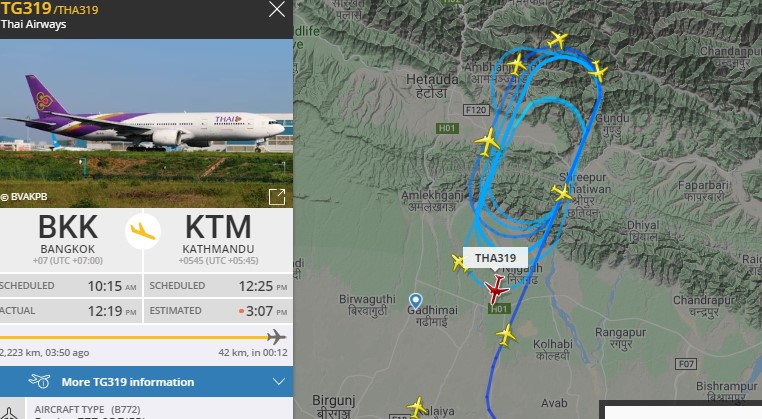Click the arrival plane icon between airports
The height and width of the screenshot is (419, 762).
143,231
